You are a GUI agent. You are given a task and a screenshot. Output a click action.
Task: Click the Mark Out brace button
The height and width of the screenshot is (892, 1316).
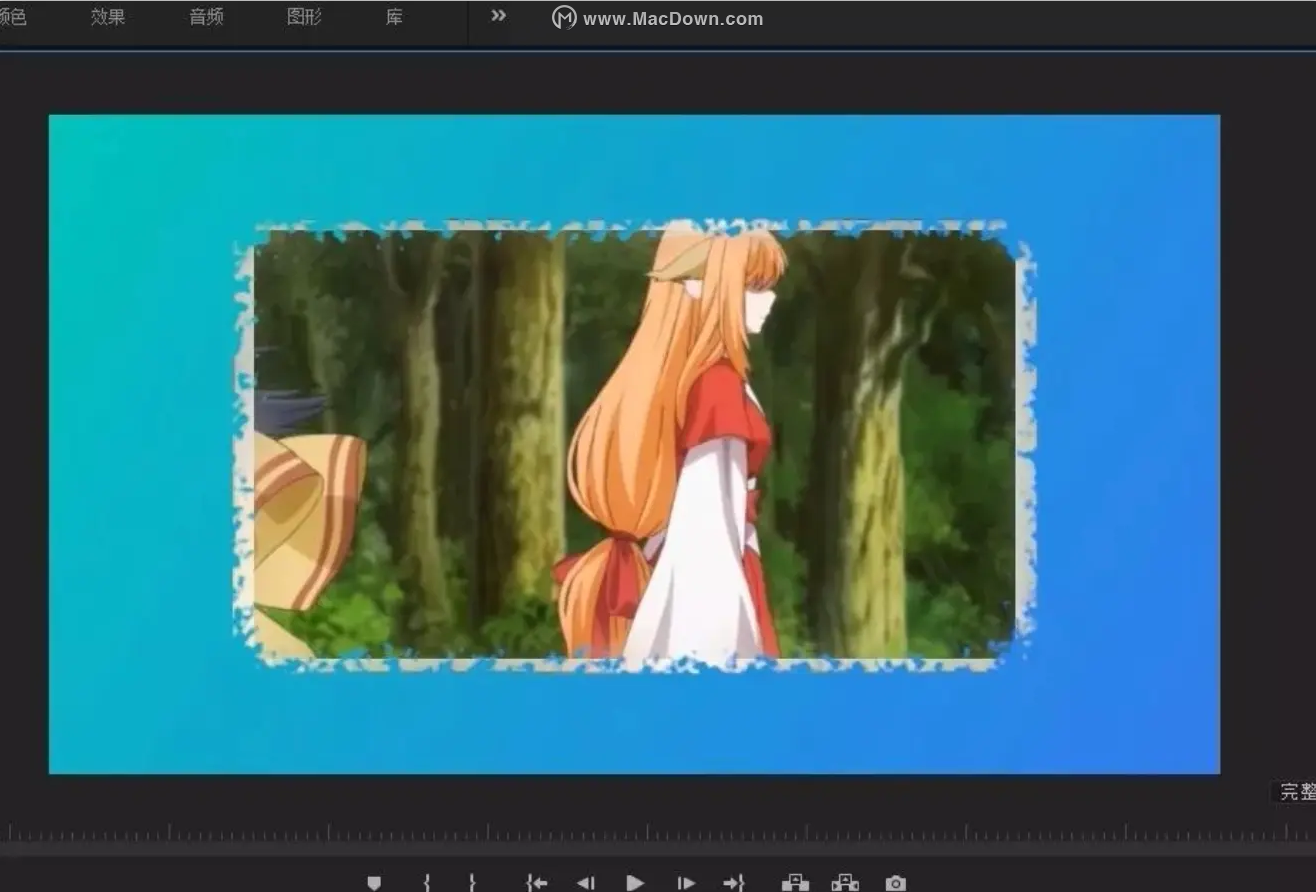[x=472, y=883]
